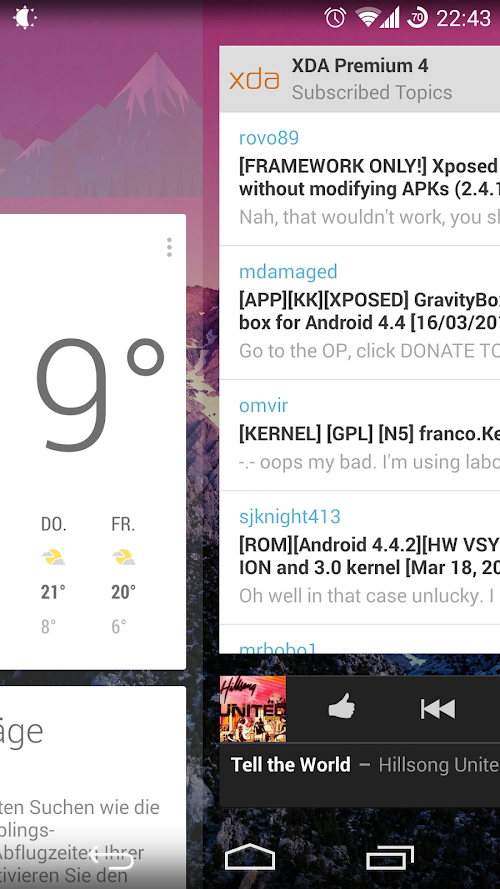Viewport: 500px width, 889px height.
Task: Select the FR. forecast of 20°
Action: tap(124, 575)
